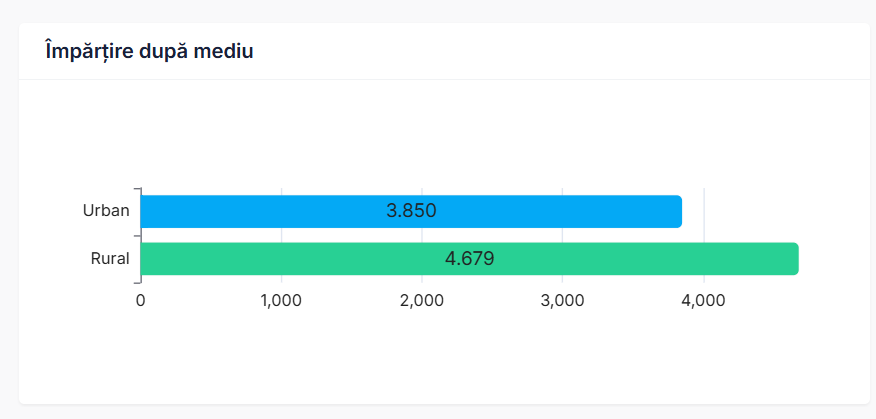
Task: Select the Rural category label
Action: click(110, 259)
